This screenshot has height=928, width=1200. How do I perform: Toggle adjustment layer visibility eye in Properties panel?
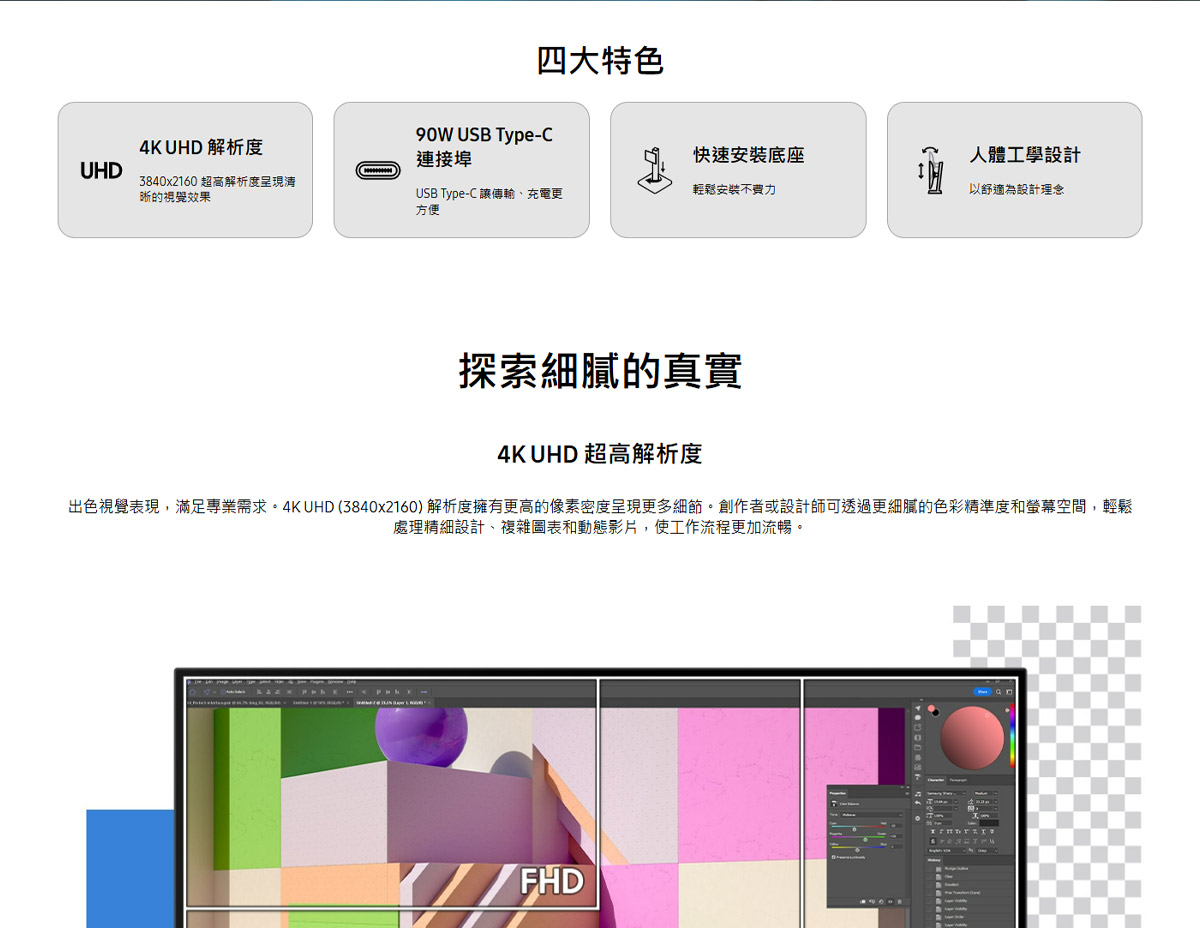[890, 902]
